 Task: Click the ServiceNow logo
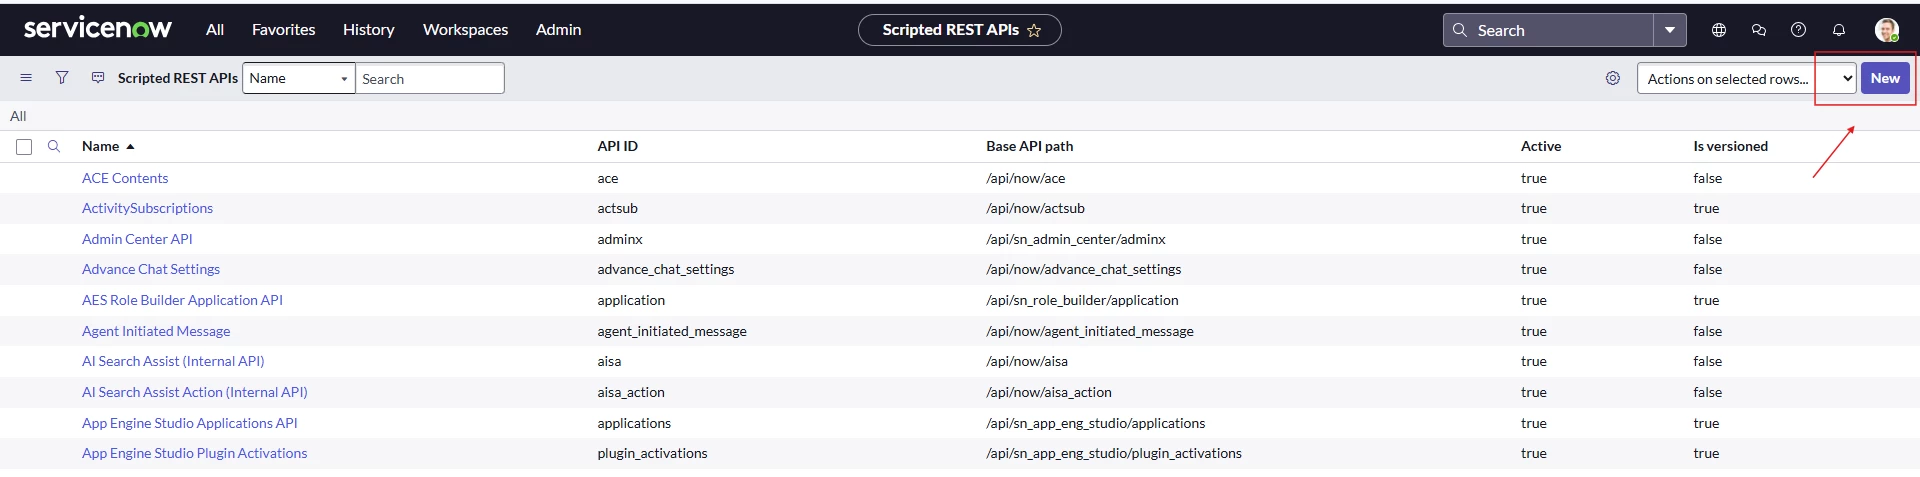98,29
